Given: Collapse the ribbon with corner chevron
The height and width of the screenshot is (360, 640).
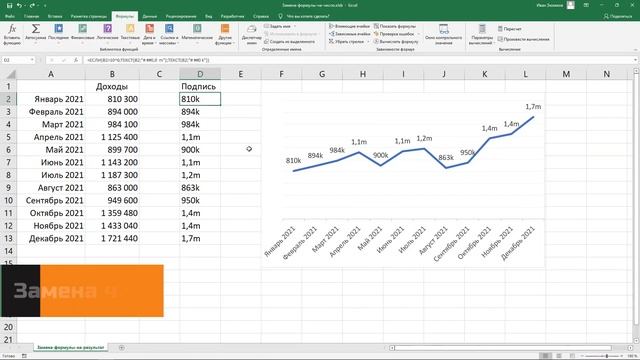Looking at the screenshot, I should click(636, 50).
